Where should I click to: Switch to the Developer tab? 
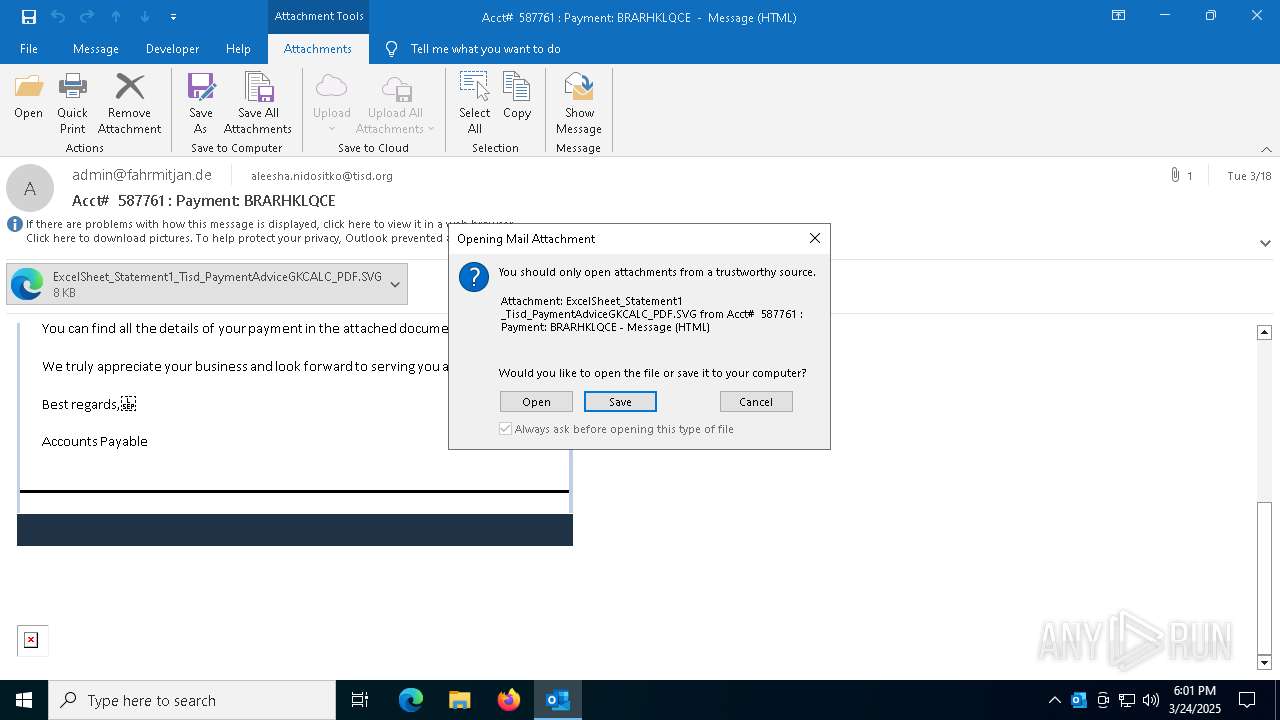172,49
